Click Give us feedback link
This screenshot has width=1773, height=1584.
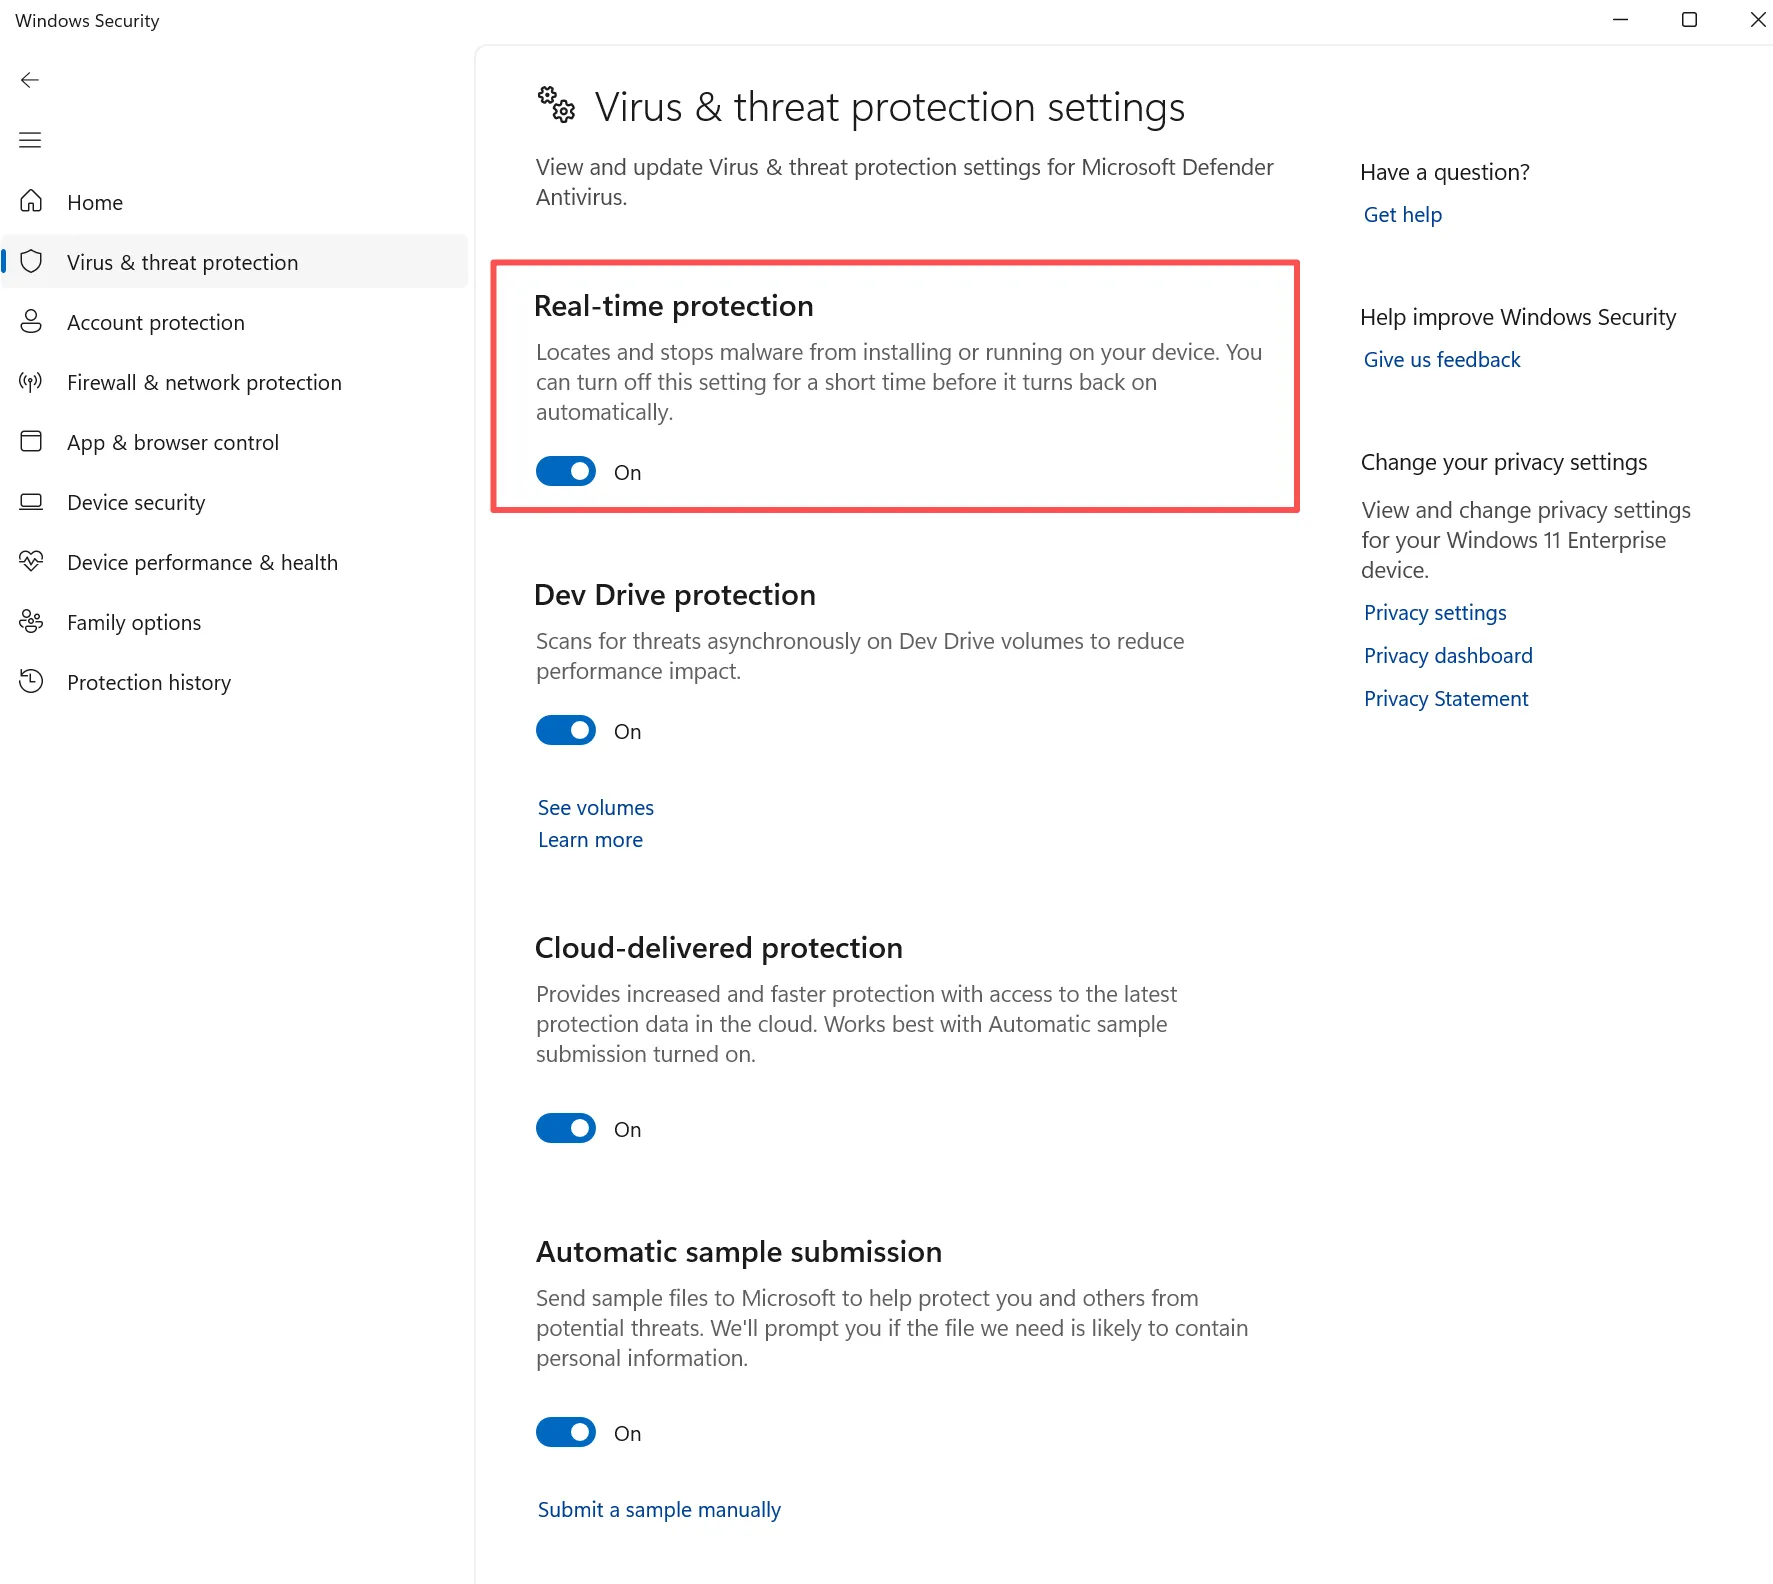(1441, 360)
